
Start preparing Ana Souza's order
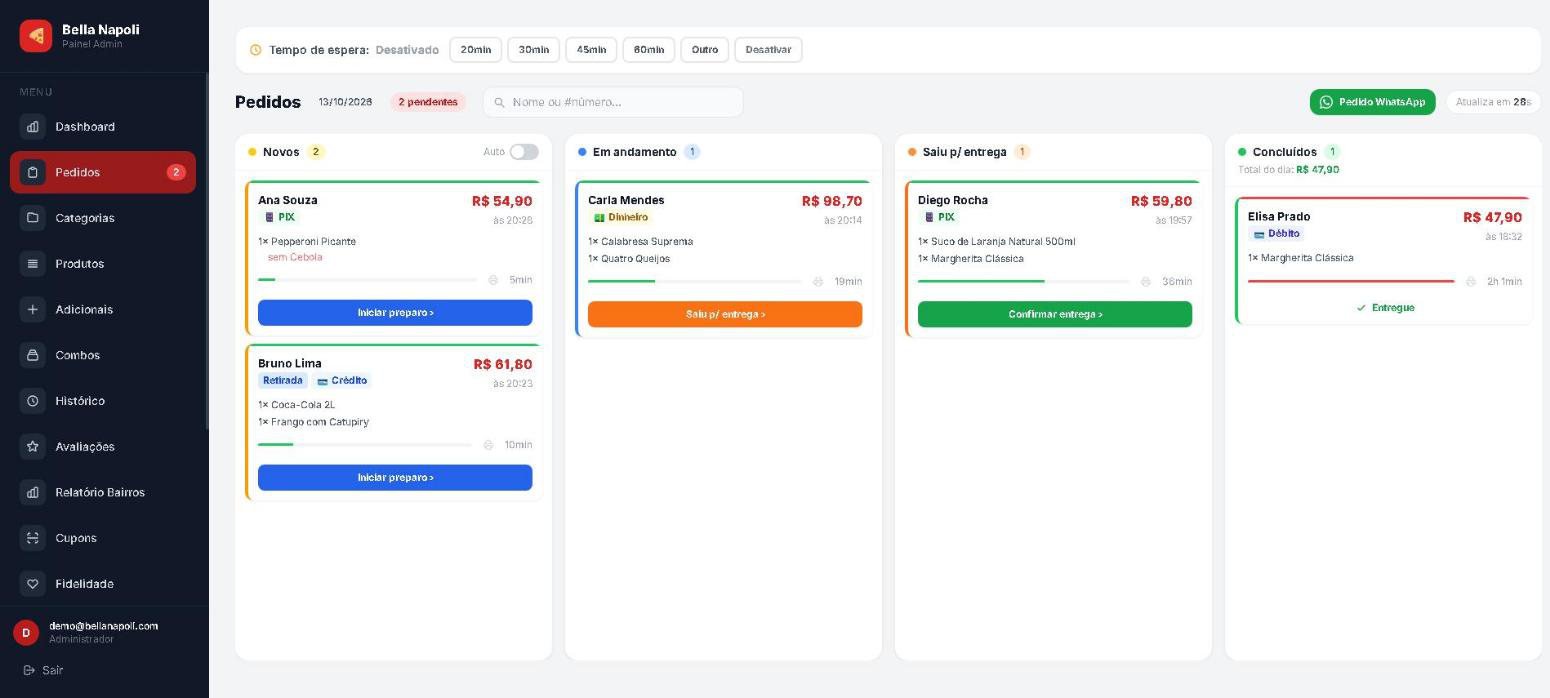[395, 313]
